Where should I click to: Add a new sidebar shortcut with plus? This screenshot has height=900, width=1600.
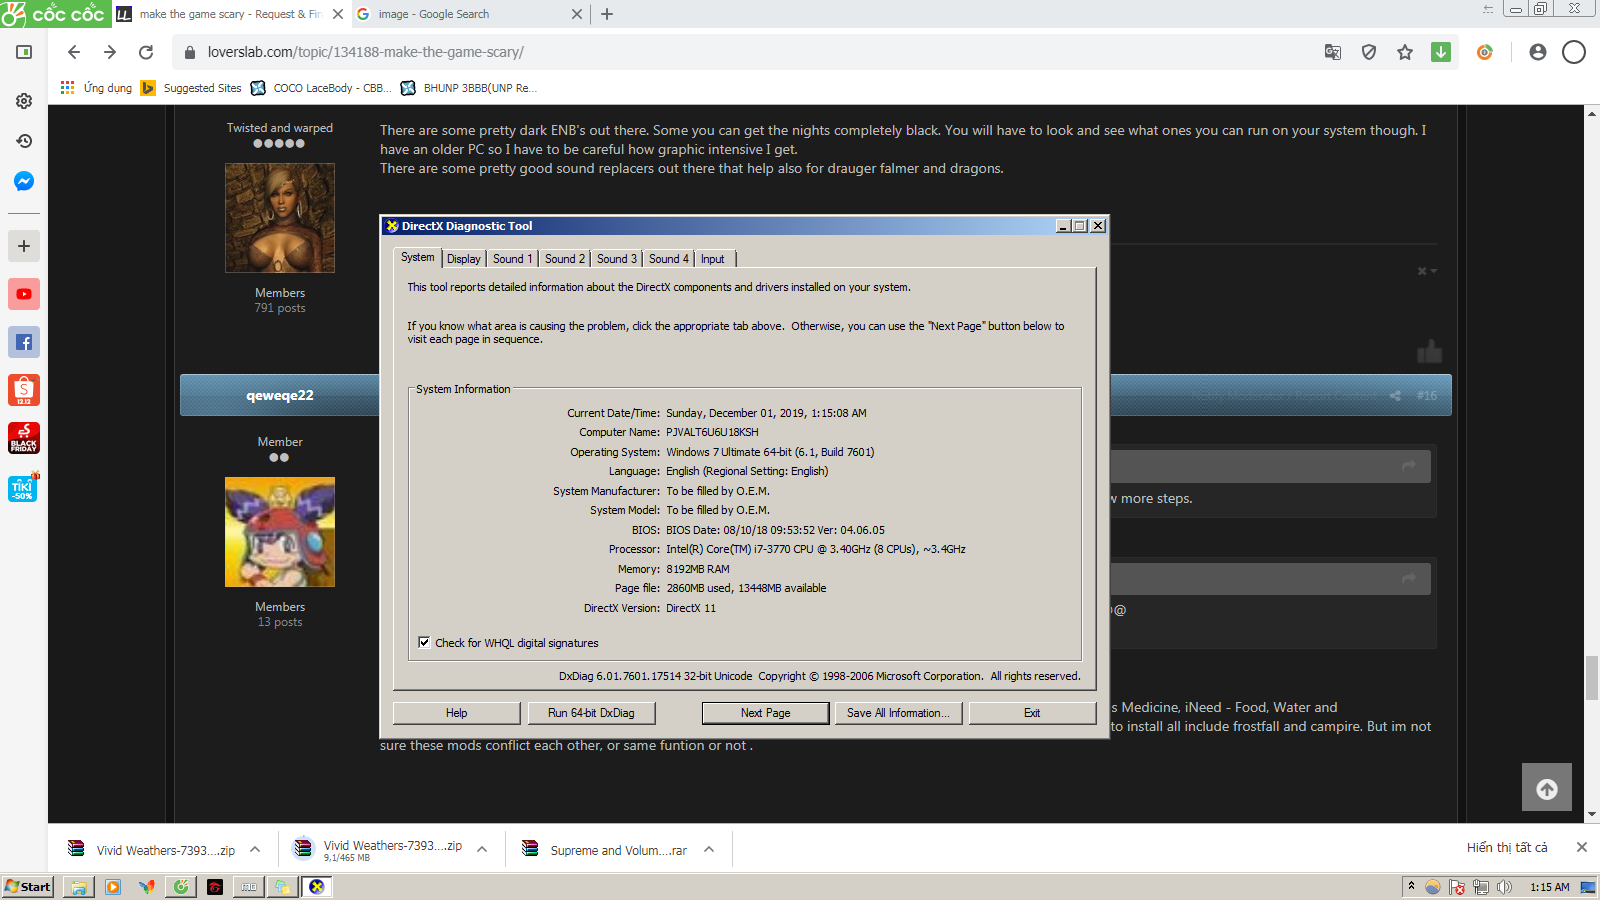(24, 246)
